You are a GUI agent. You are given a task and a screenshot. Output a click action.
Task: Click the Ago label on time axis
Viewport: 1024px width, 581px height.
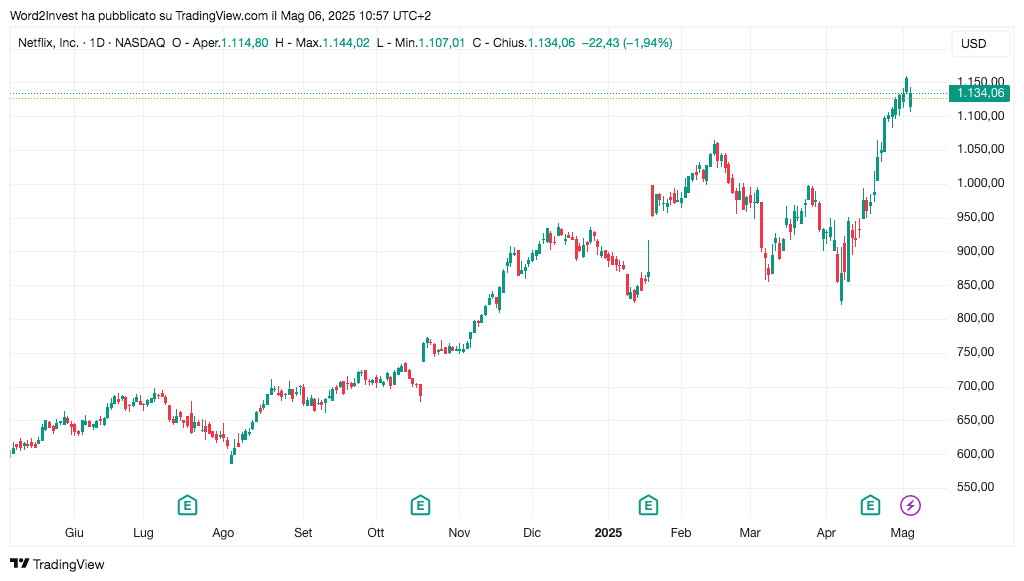[x=223, y=533]
